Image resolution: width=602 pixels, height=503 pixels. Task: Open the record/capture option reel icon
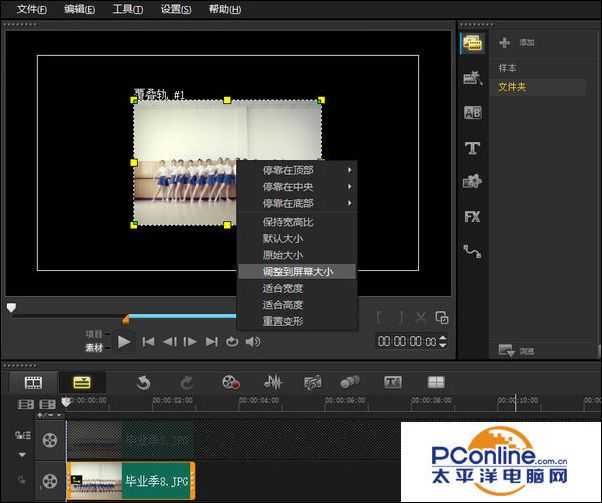point(231,382)
